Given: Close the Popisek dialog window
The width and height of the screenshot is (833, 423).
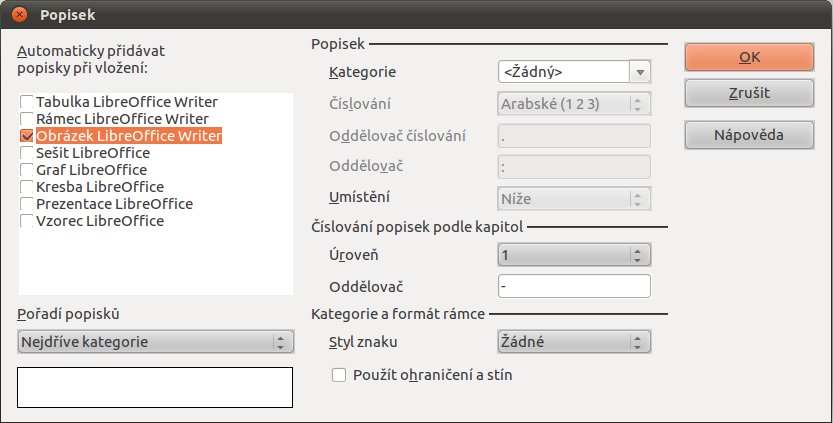Looking at the screenshot, I should point(19,14).
